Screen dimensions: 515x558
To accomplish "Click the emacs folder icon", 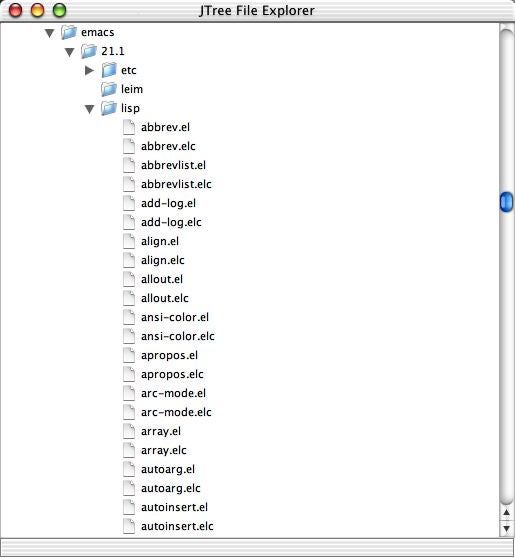I will point(69,32).
